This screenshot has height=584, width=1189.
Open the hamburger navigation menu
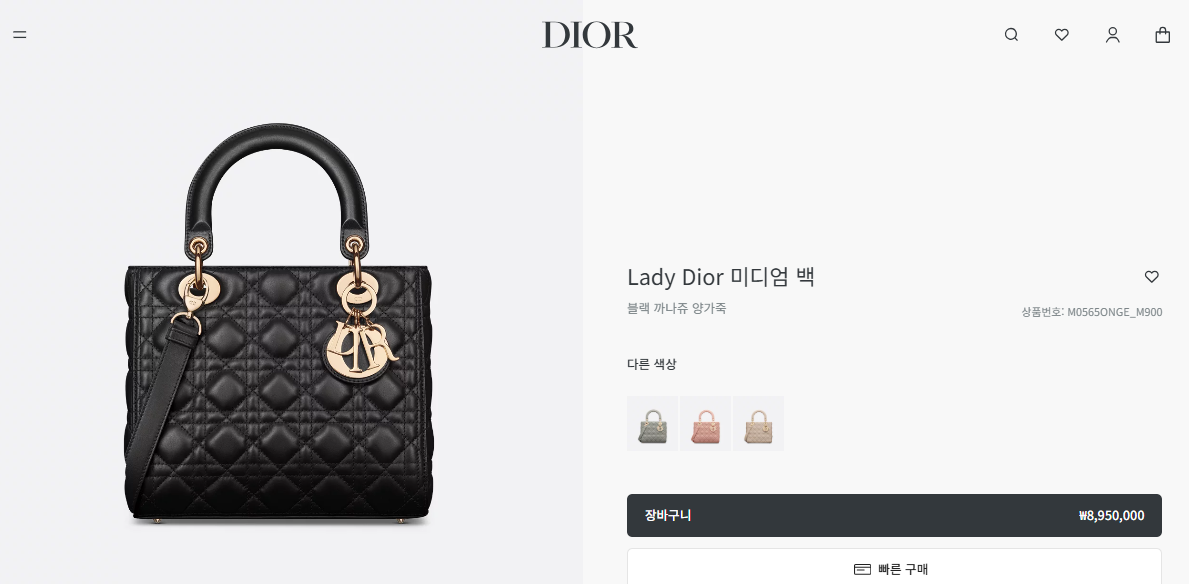[x=20, y=35]
